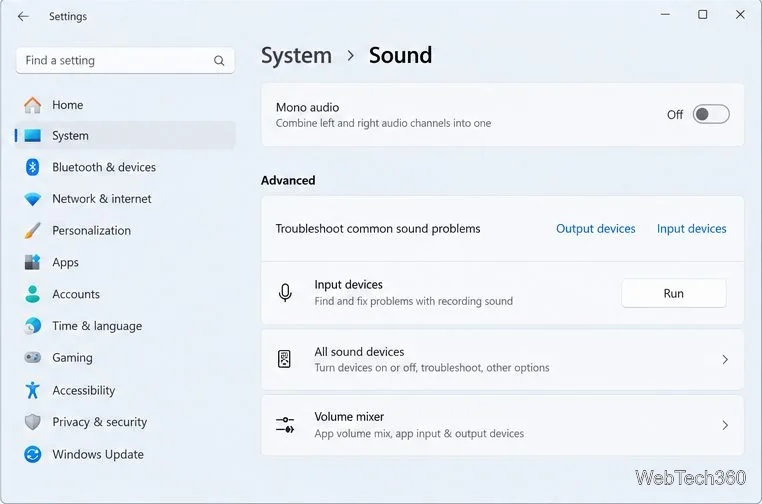This screenshot has width=762, height=504.
Task: Focus the Find a setting search box
Action: [x=125, y=61]
